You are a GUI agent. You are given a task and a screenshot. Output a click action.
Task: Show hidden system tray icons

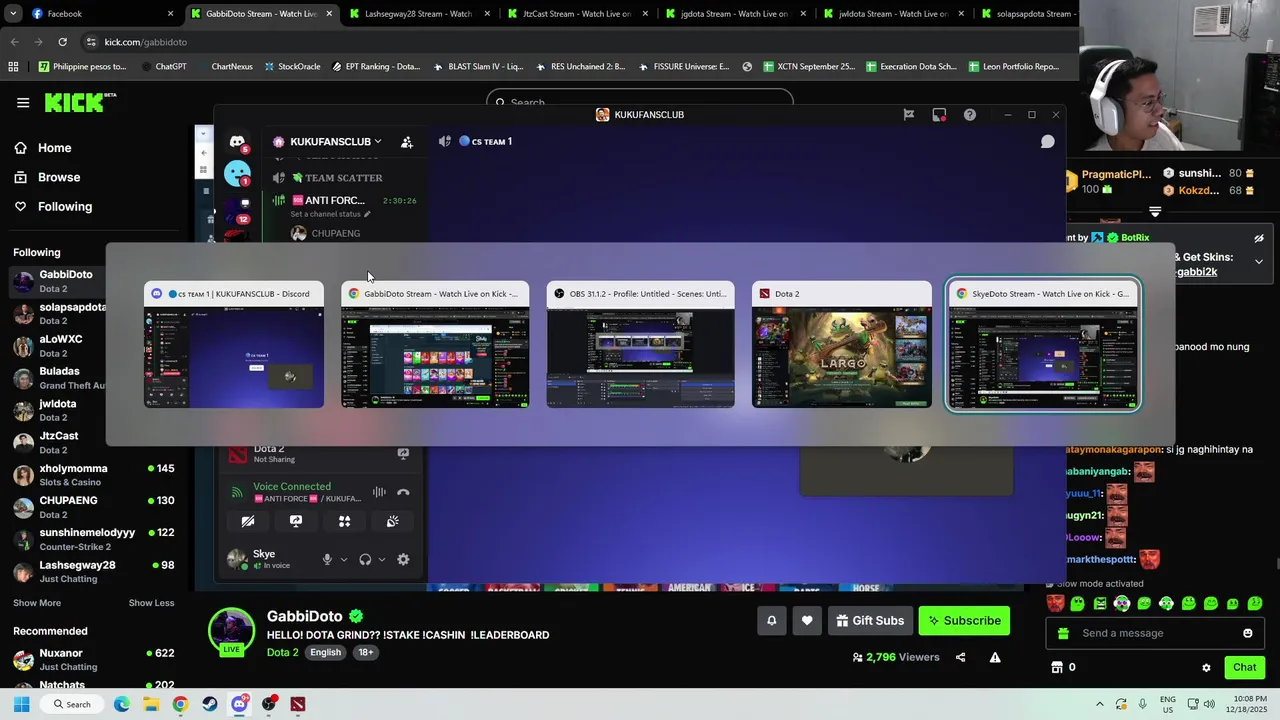coord(1100,704)
